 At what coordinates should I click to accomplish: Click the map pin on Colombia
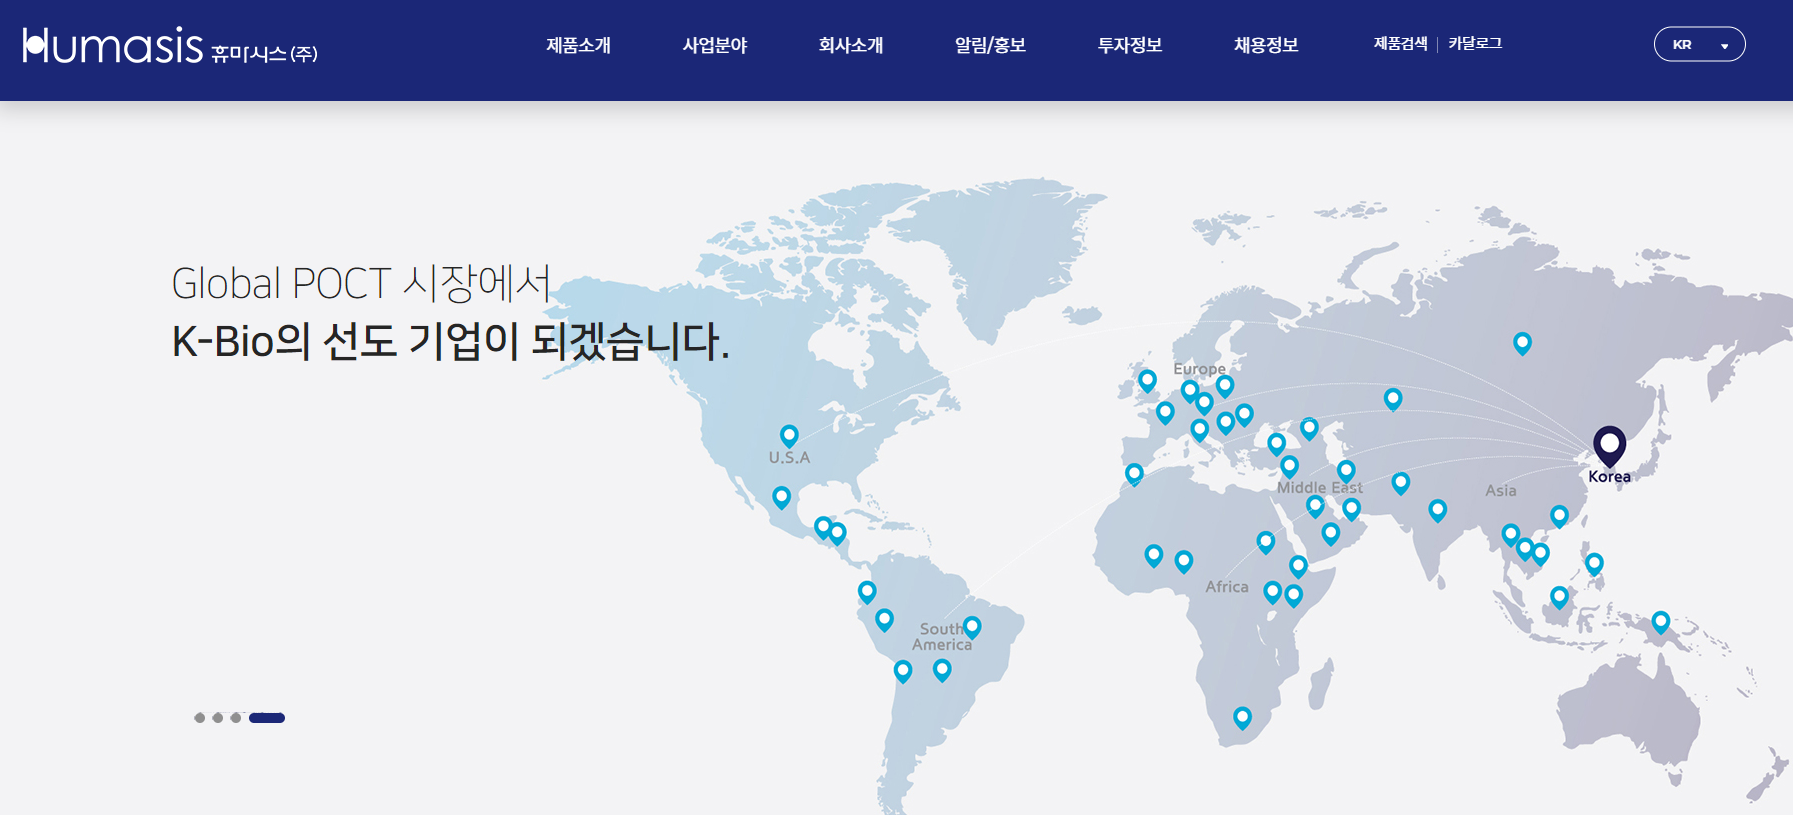[867, 591]
